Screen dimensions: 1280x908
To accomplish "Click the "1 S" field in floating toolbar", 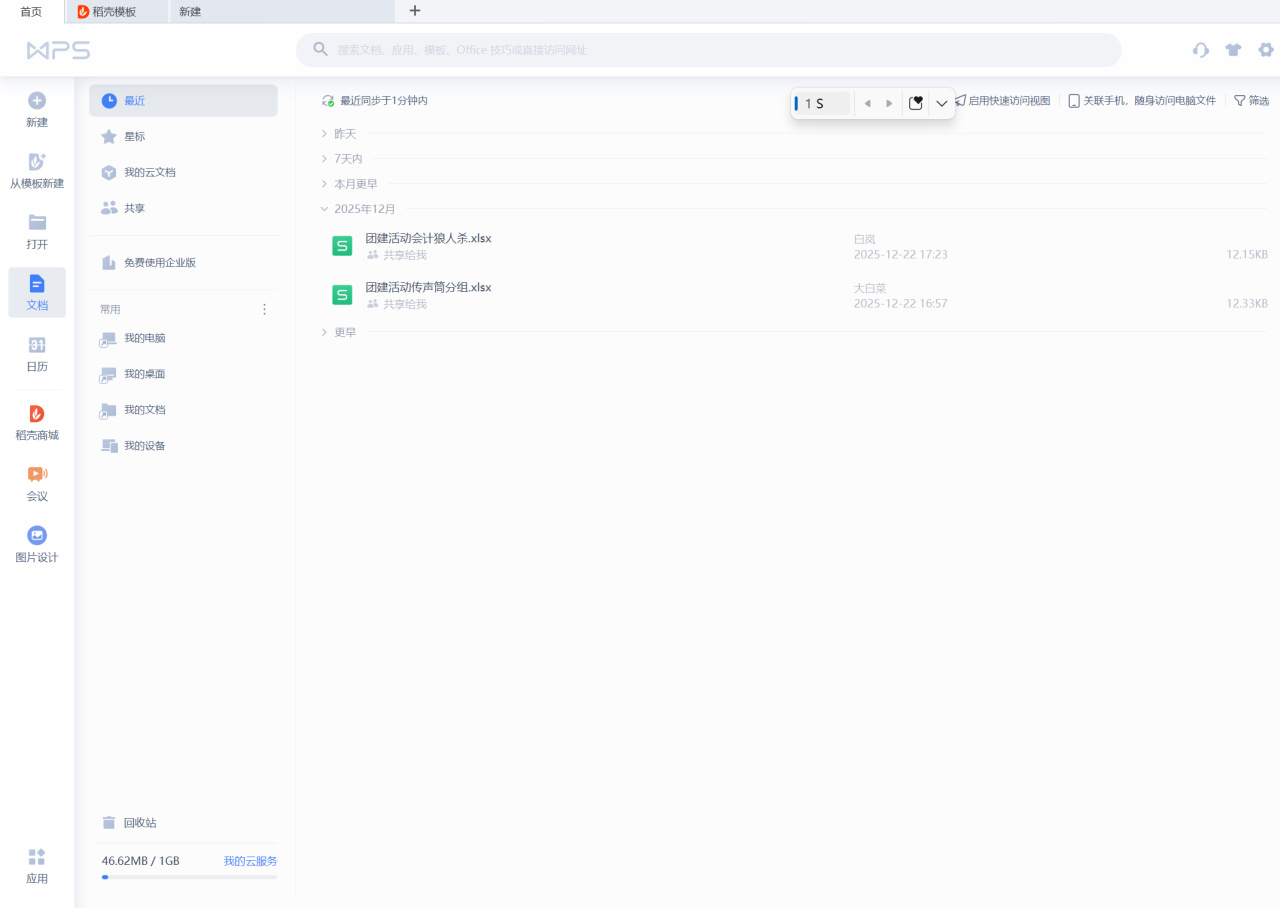I will (x=822, y=103).
